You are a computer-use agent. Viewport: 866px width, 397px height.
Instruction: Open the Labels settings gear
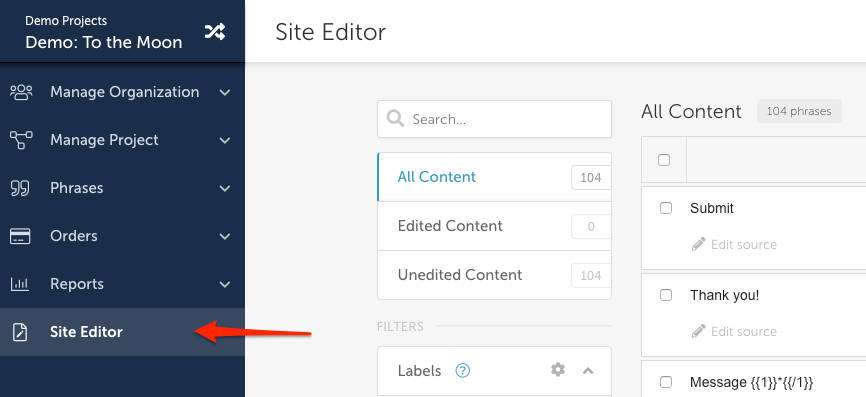click(558, 369)
